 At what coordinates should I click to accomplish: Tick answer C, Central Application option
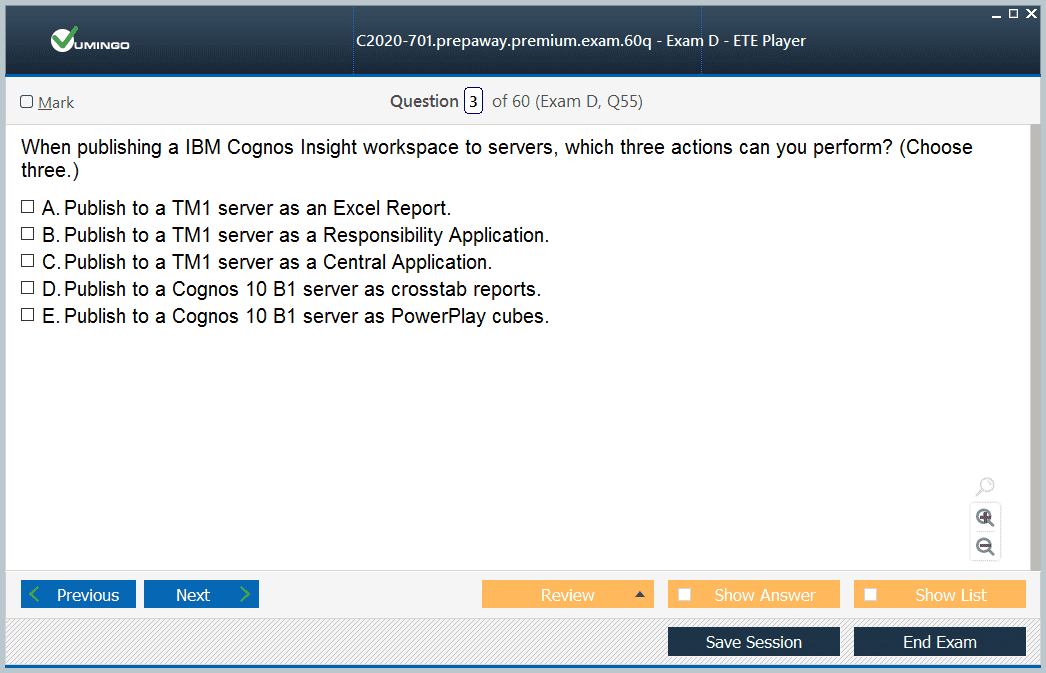click(x=28, y=262)
